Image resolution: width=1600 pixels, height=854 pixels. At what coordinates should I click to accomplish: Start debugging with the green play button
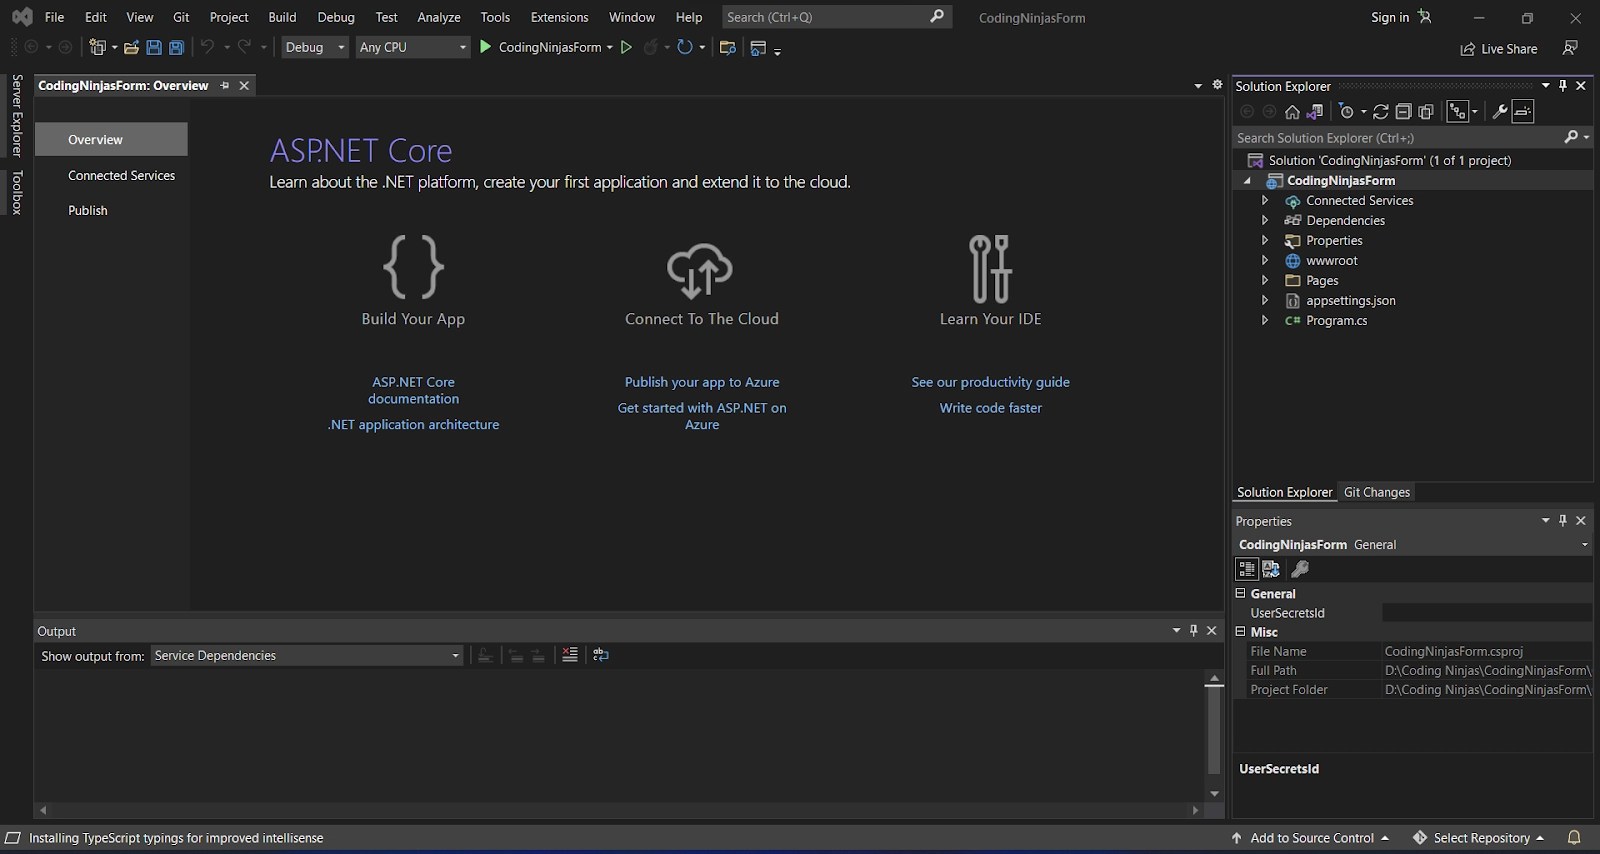coord(485,47)
